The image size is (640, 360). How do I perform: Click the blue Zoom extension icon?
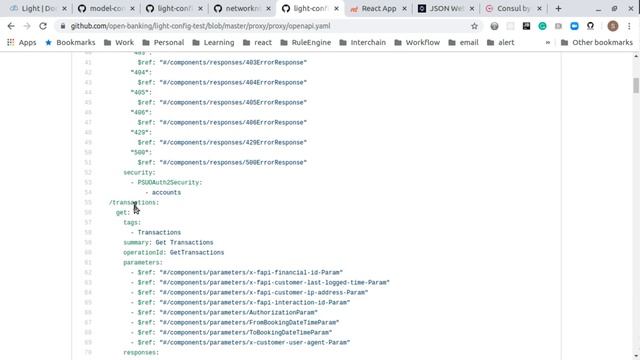(574, 26)
